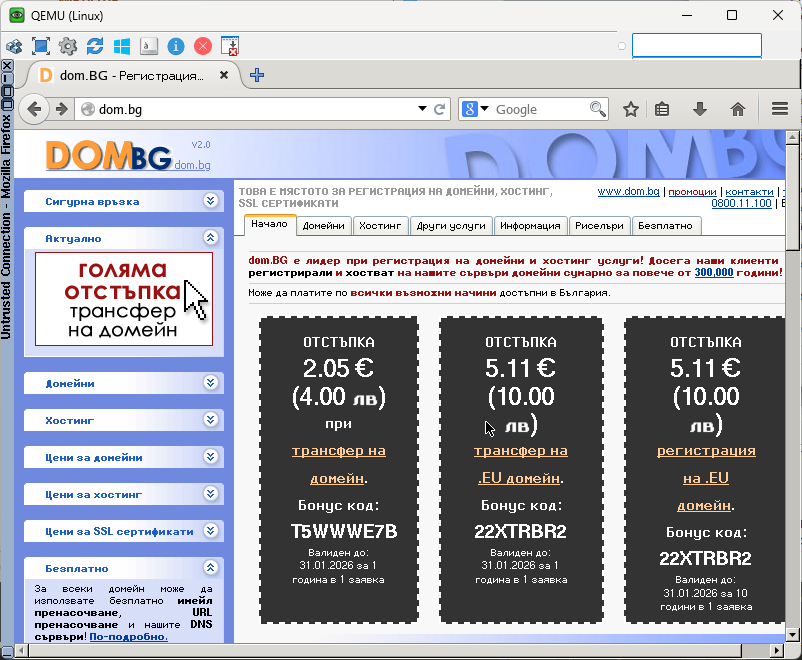This screenshot has height=660, width=802.
Task: Open the blue info icon
Action: pyautogui.click(x=175, y=46)
